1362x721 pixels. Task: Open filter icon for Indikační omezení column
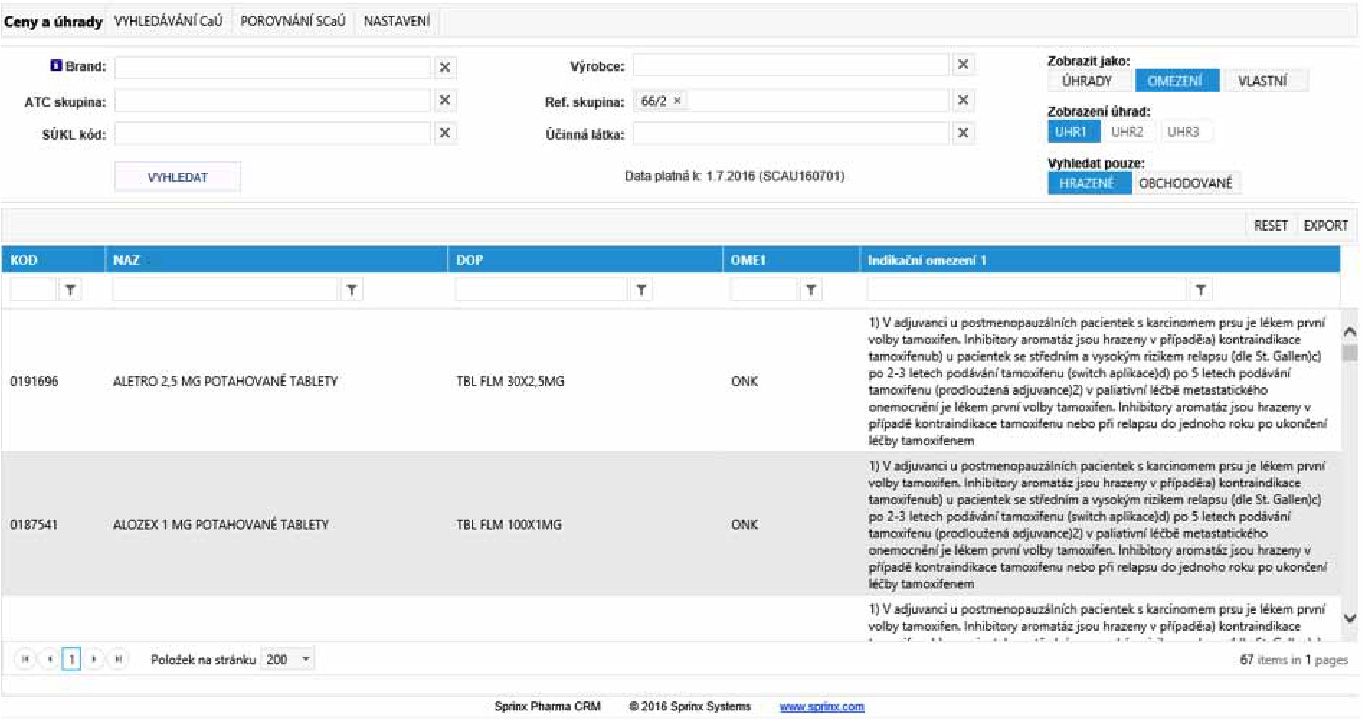tap(1201, 290)
